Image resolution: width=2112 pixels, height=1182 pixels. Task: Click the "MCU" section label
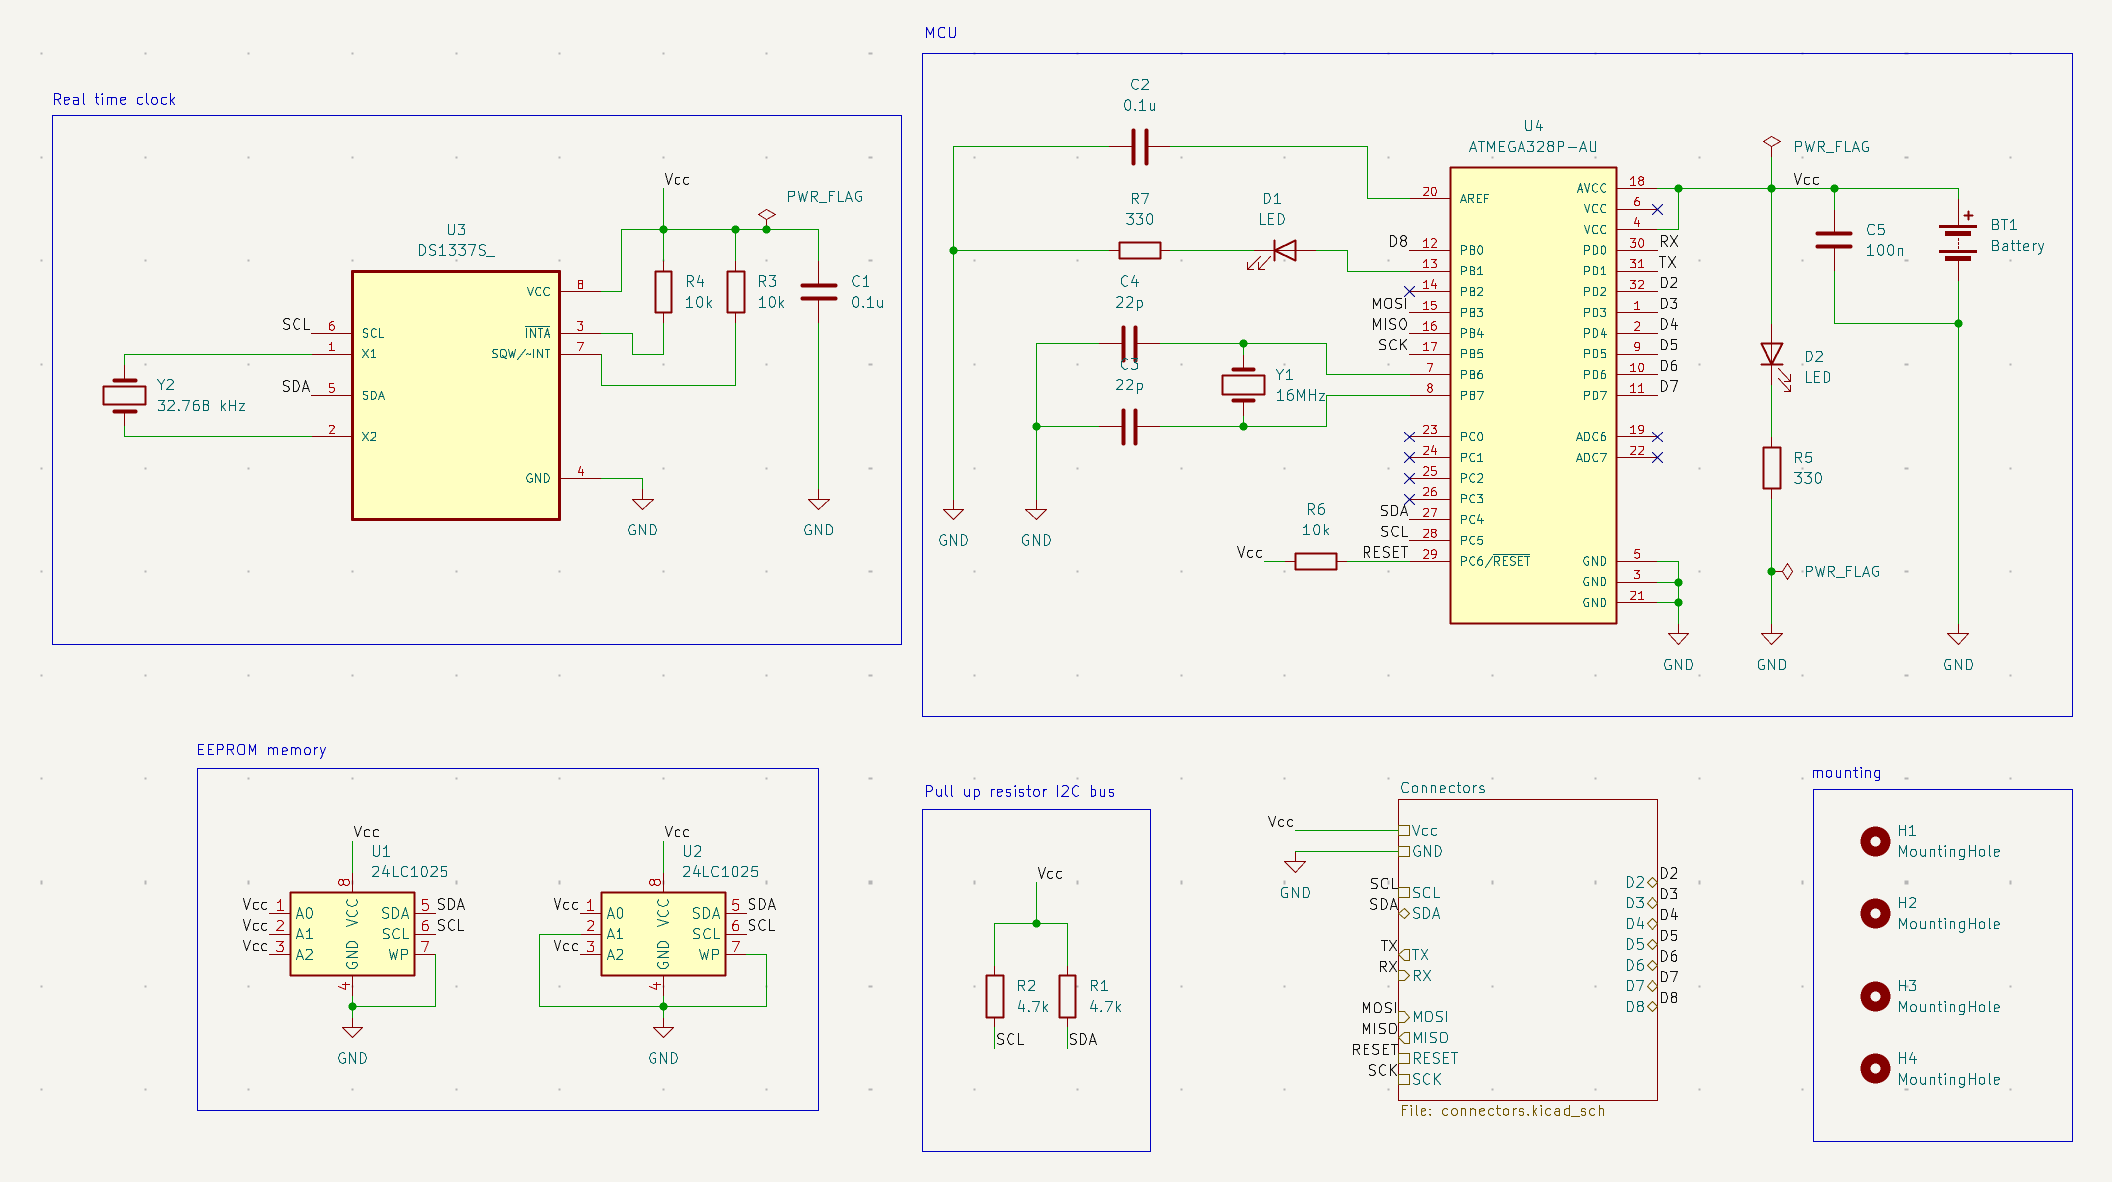click(941, 33)
